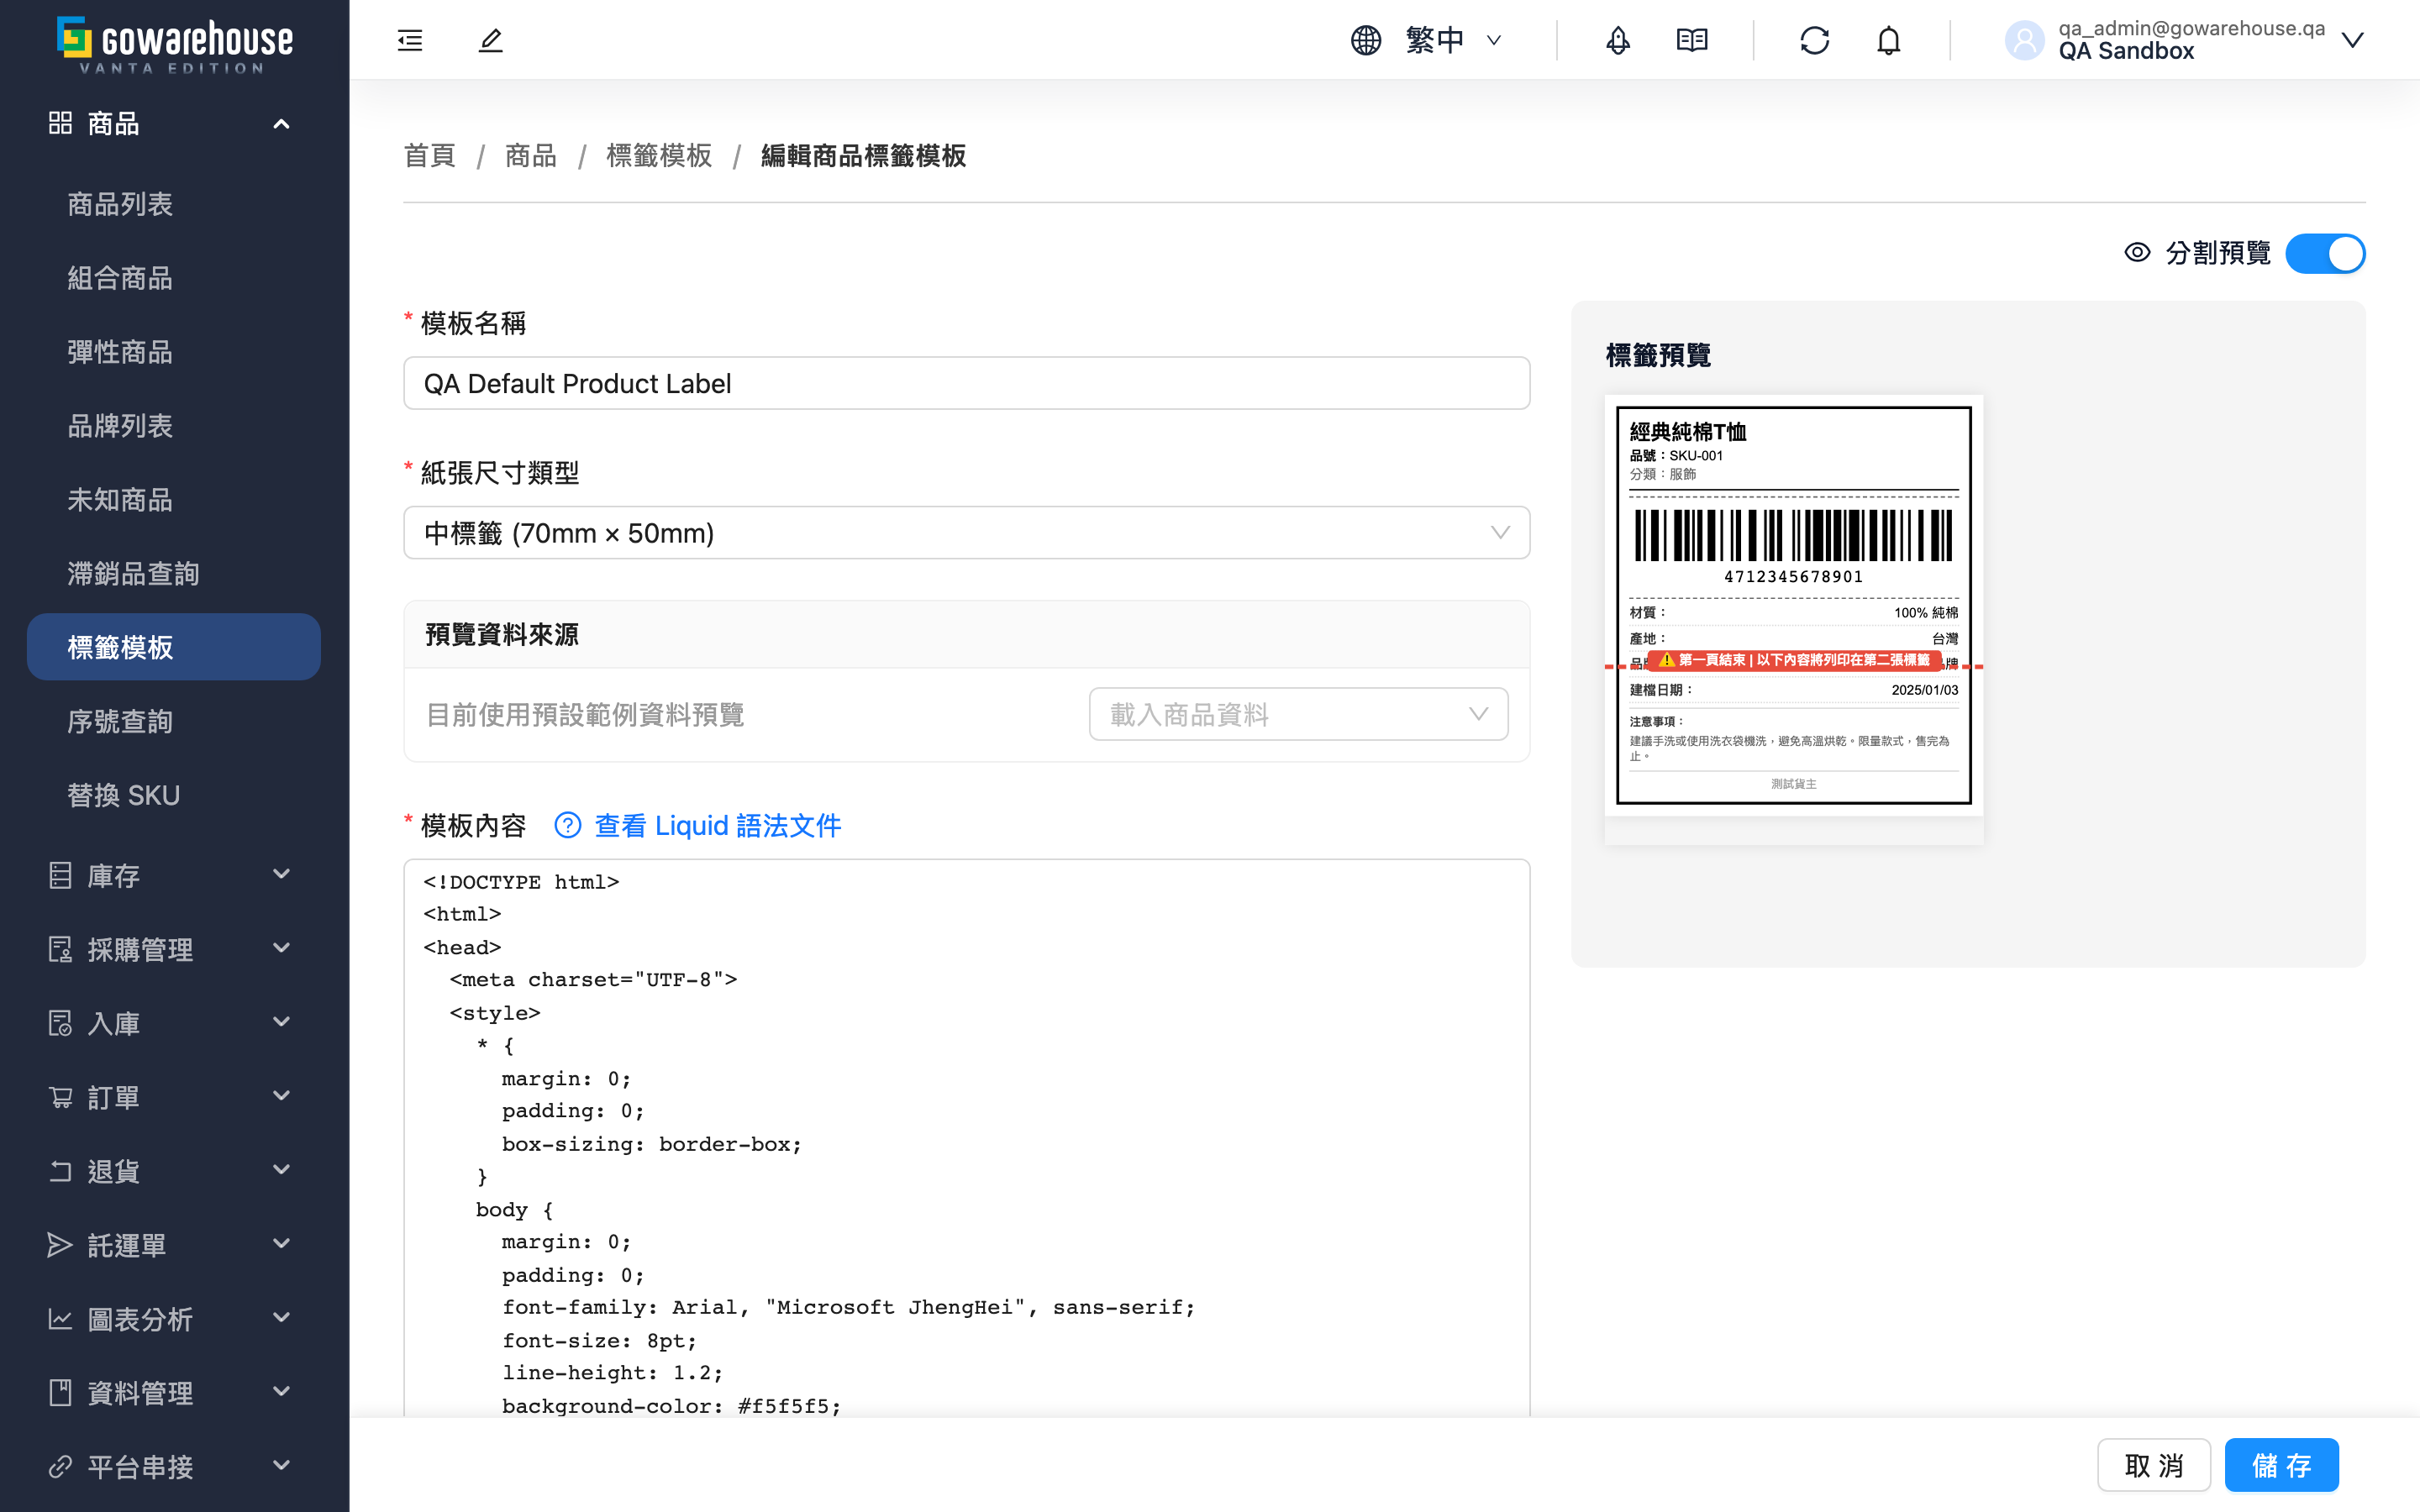Open the book documentation icon
Image resolution: width=2420 pixels, height=1512 pixels.
coord(1692,40)
